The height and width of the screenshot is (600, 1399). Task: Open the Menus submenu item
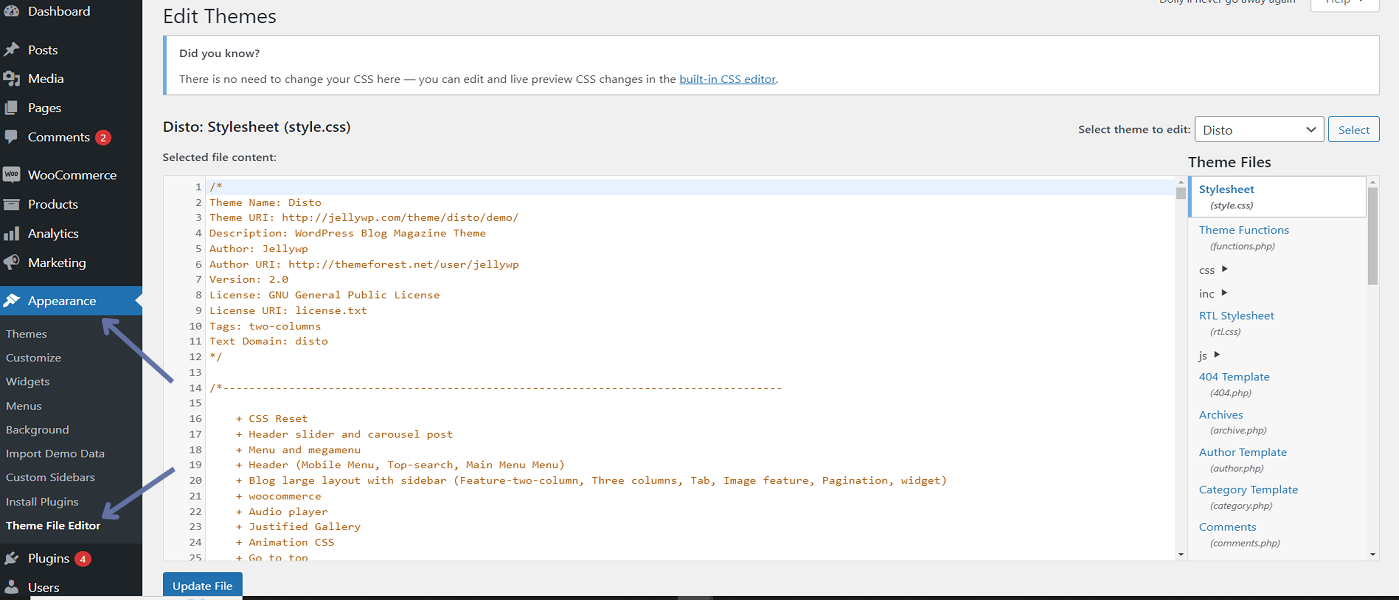(x=24, y=406)
